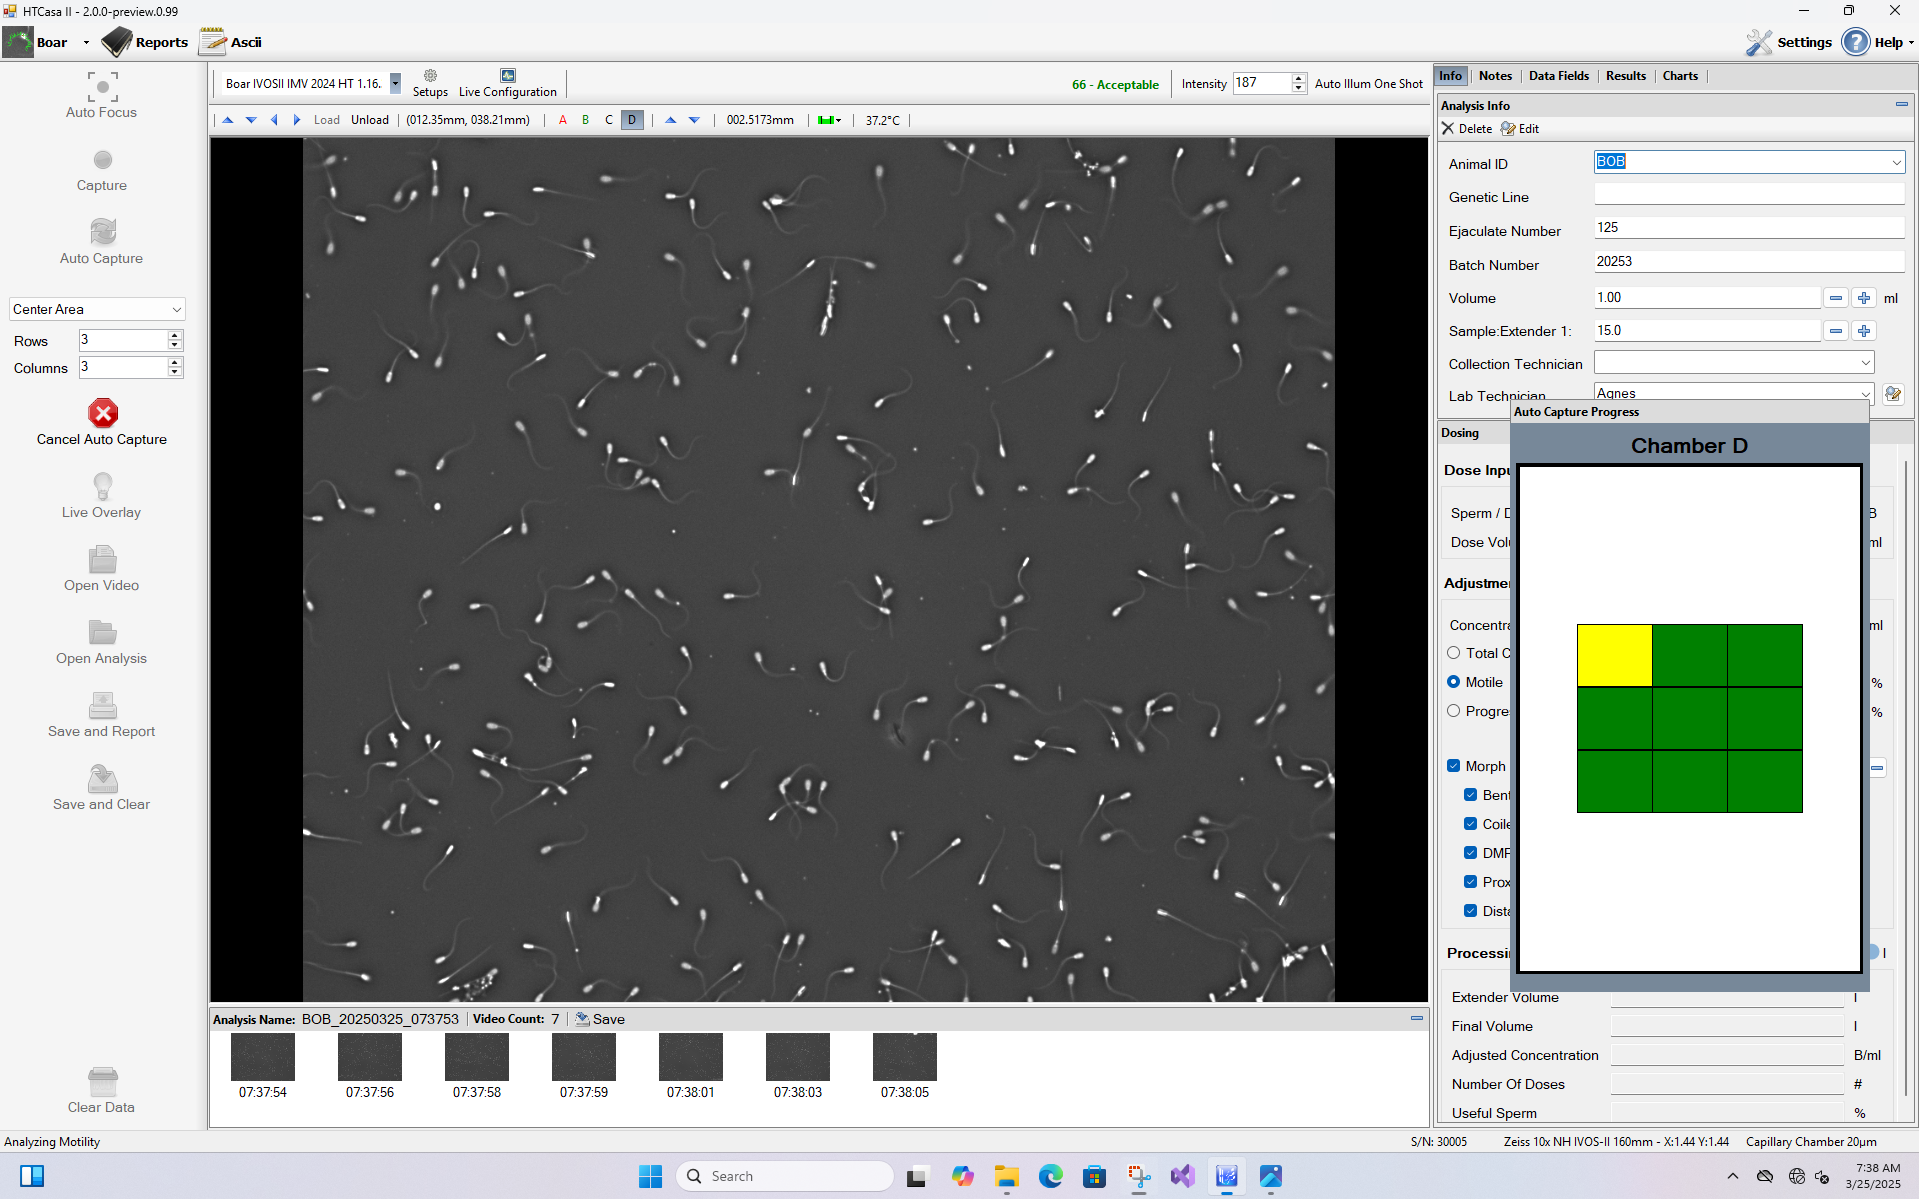
Task: Open the Animal ID dropdown
Action: pos(1895,162)
